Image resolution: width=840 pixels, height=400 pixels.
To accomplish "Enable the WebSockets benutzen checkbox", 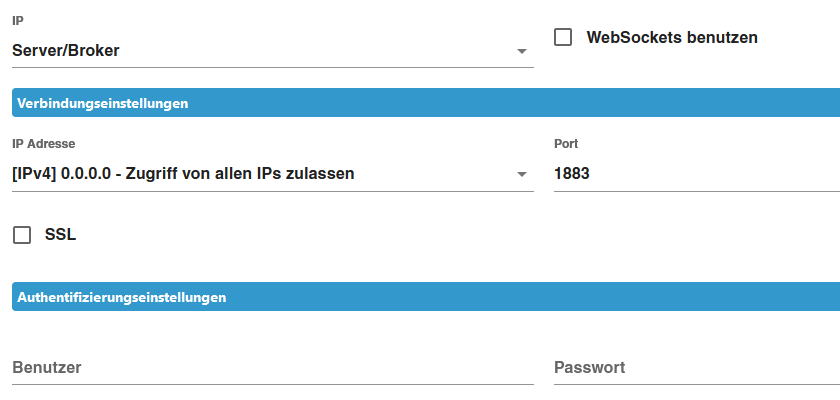I will (x=563, y=38).
